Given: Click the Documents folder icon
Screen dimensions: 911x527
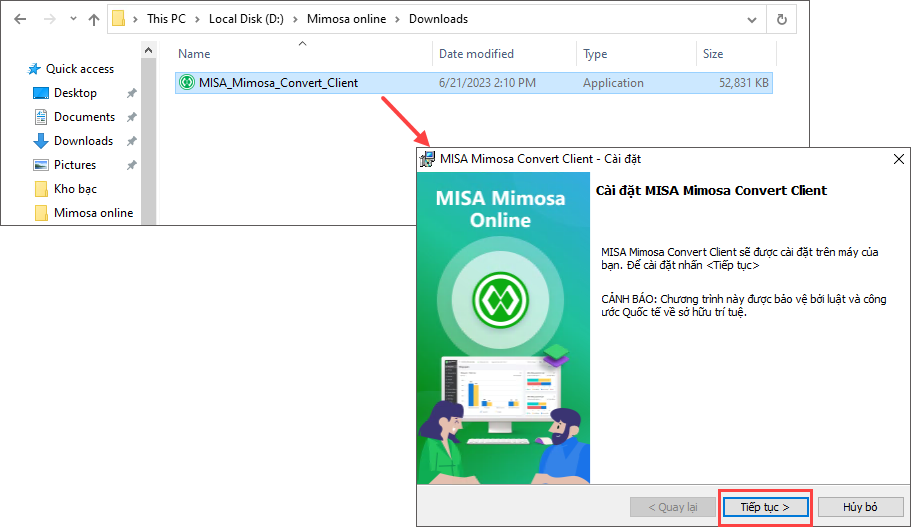Looking at the screenshot, I should [41, 117].
